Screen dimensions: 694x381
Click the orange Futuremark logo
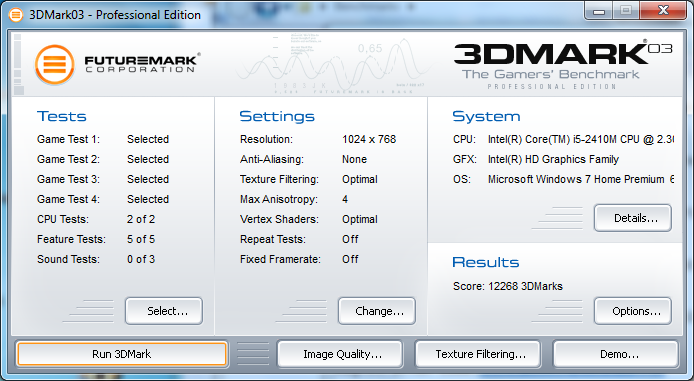pos(55,65)
